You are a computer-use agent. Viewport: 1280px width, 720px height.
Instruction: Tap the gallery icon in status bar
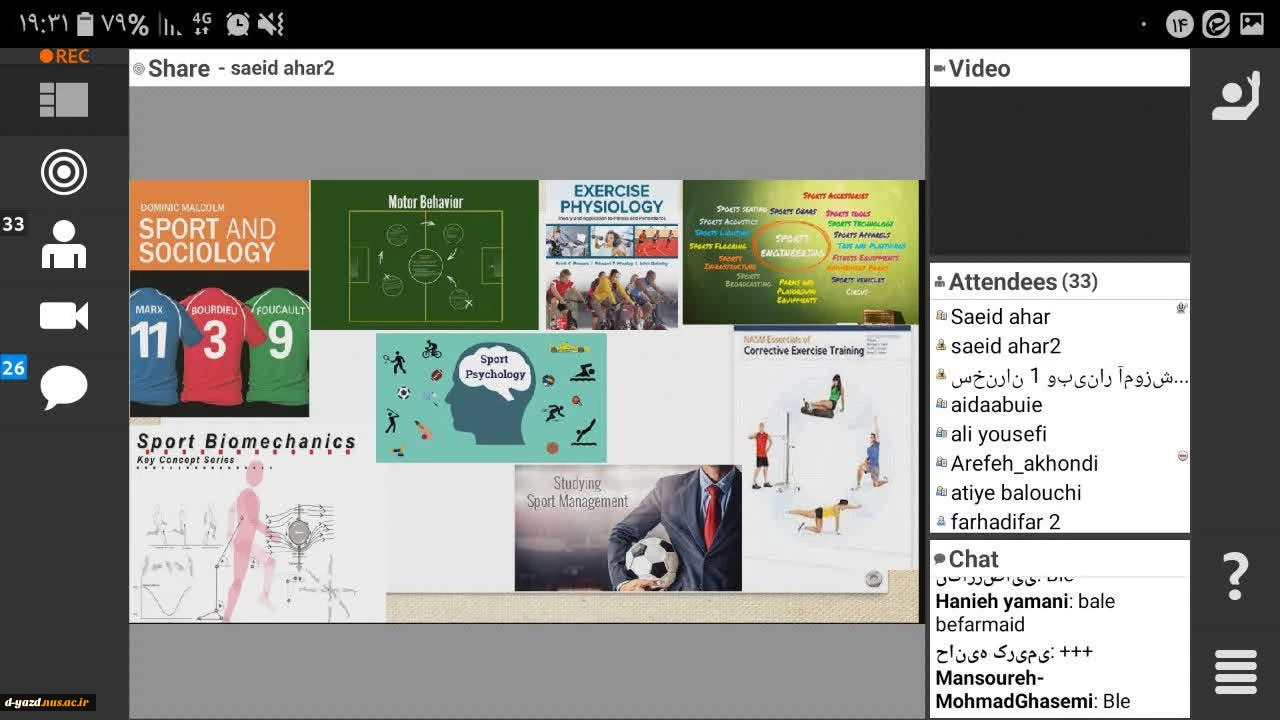click(x=1252, y=24)
